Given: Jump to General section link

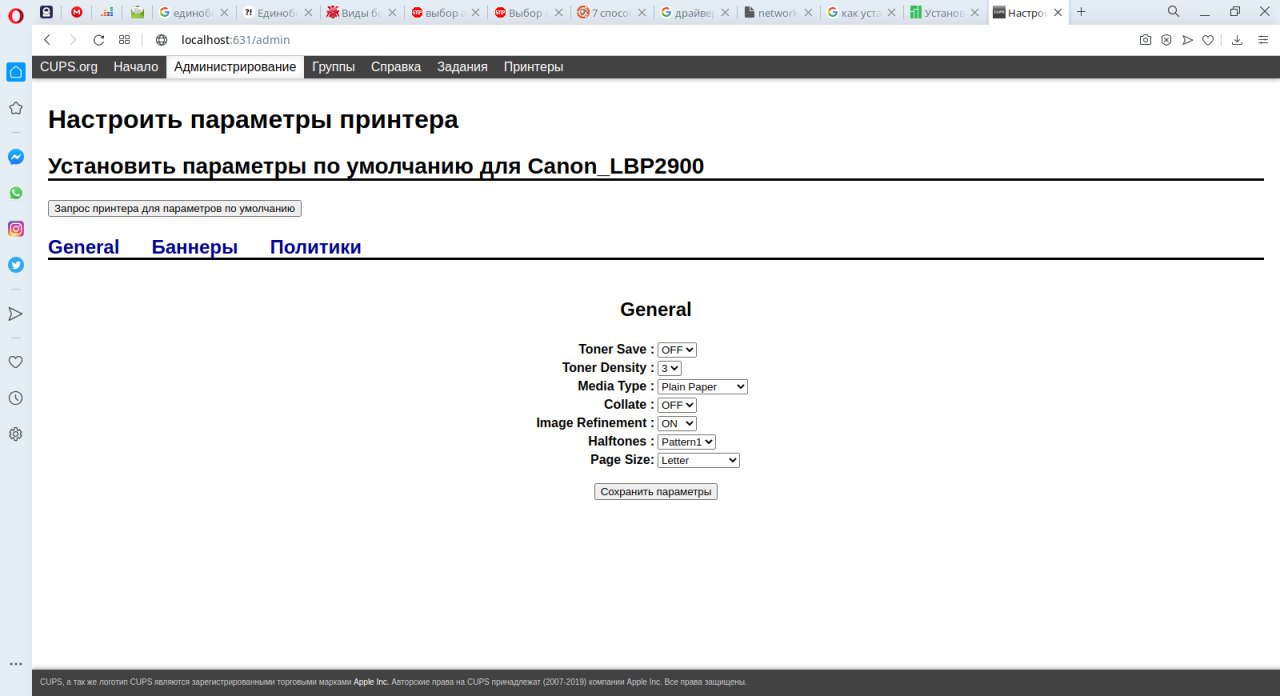Looking at the screenshot, I should pos(84,247).
